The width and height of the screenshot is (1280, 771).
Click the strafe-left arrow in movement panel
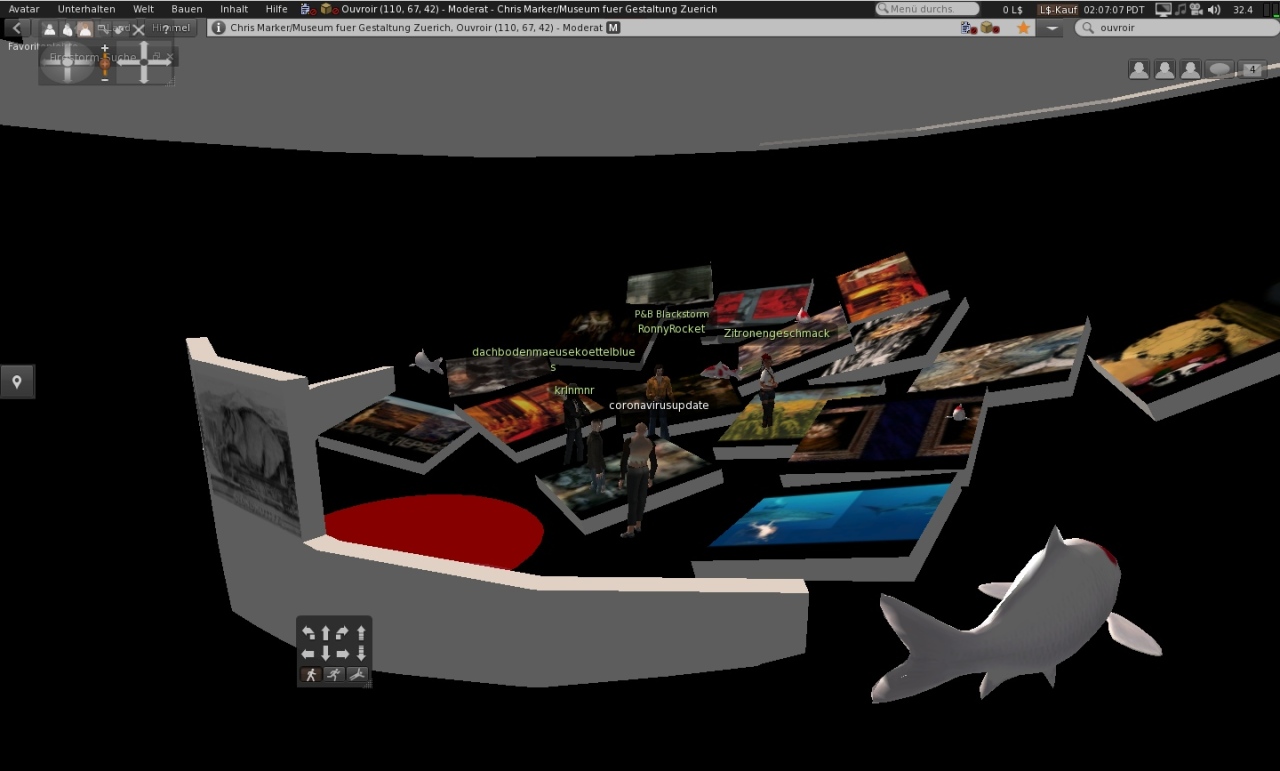(308, 653)
